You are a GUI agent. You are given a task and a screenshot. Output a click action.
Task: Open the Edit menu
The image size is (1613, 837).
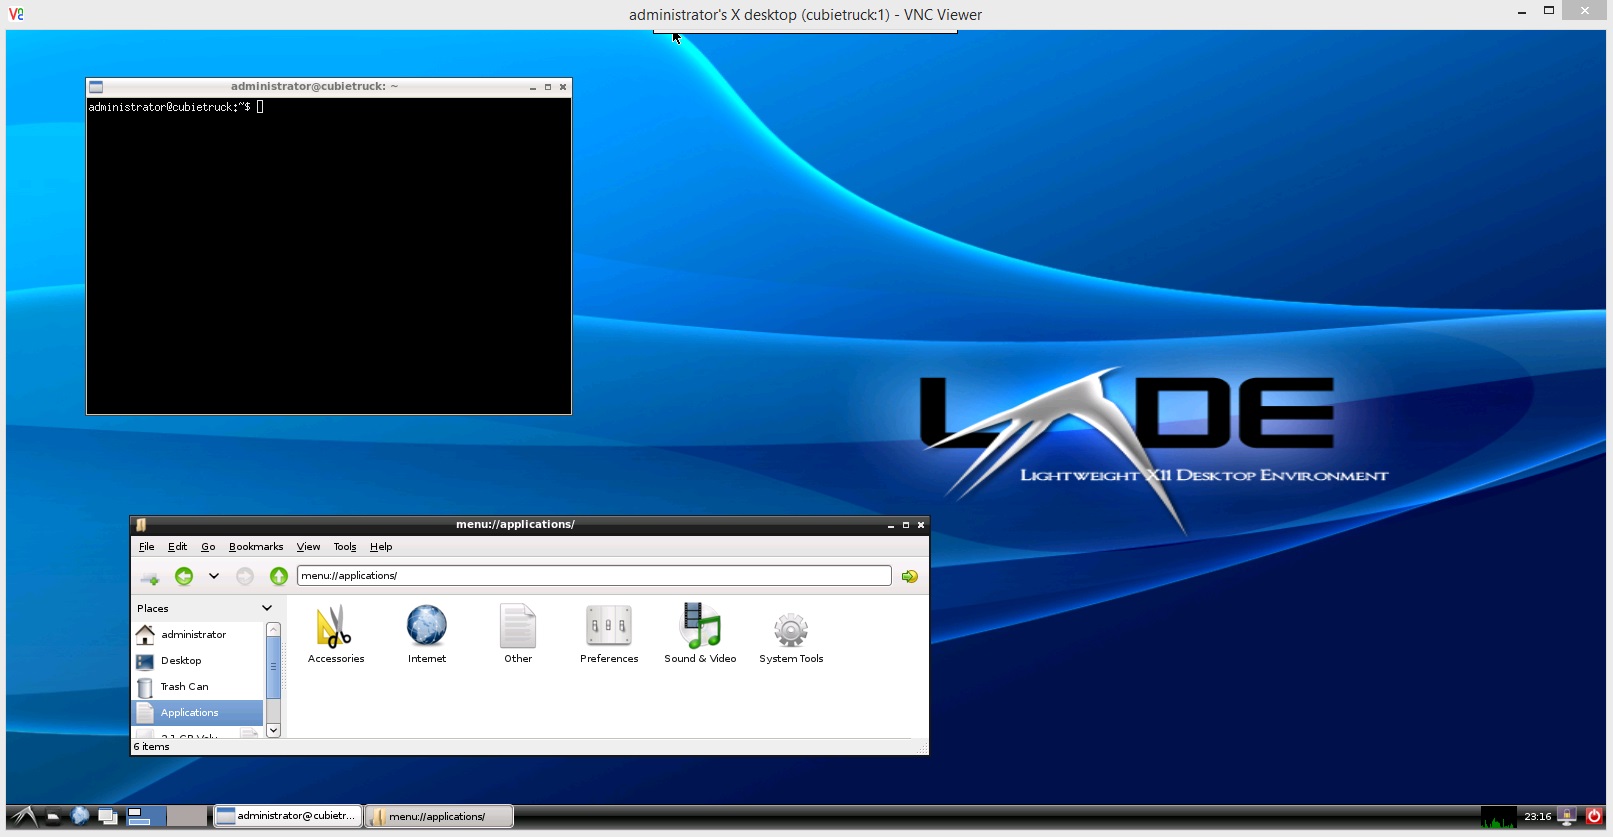click(178, 547)
